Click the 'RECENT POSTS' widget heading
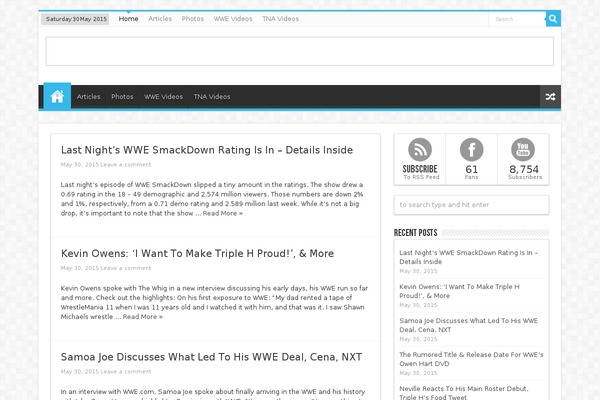600x400 pixels. click(416, 233)
